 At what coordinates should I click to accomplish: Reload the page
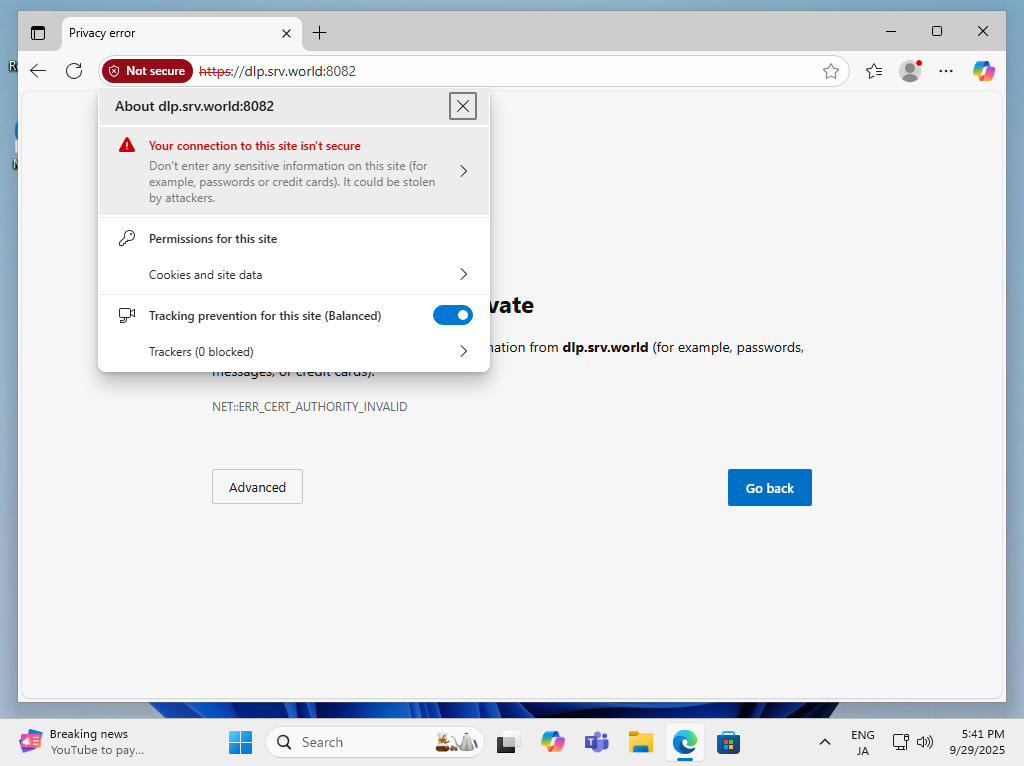click(73, 71)
